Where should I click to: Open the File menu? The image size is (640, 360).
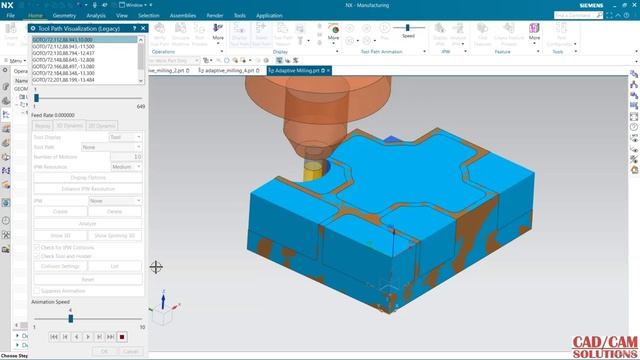point(11,16)
